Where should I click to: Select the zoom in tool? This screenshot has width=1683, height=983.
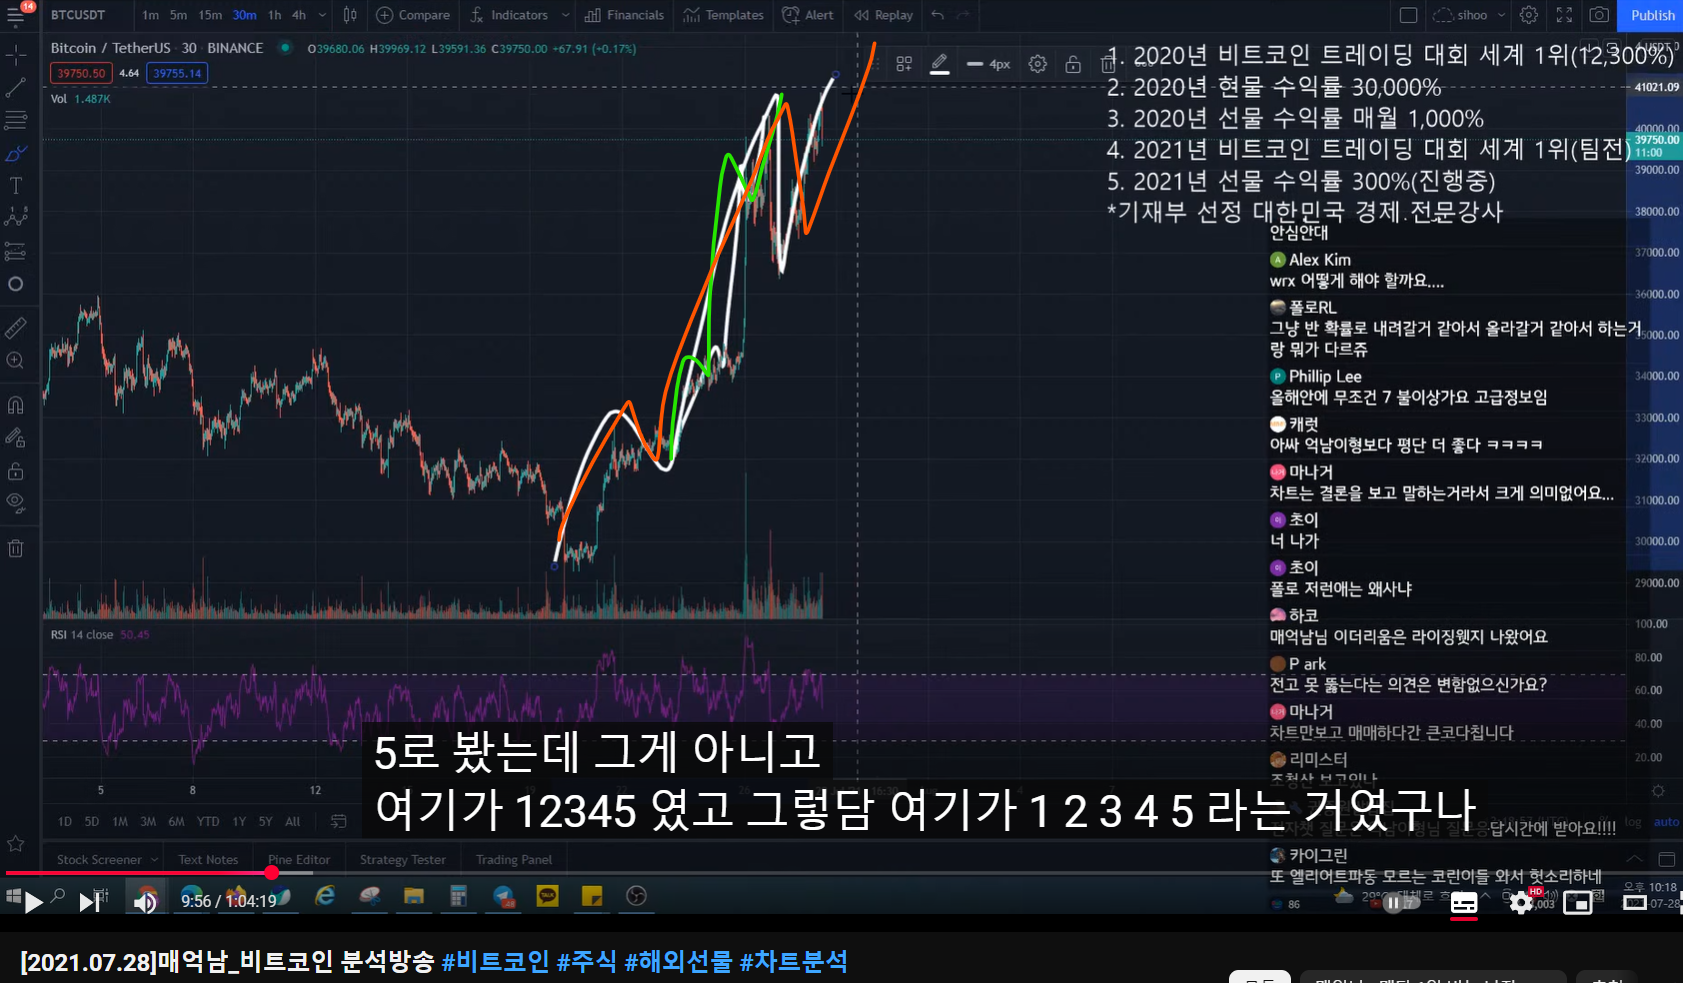point(16,360)
